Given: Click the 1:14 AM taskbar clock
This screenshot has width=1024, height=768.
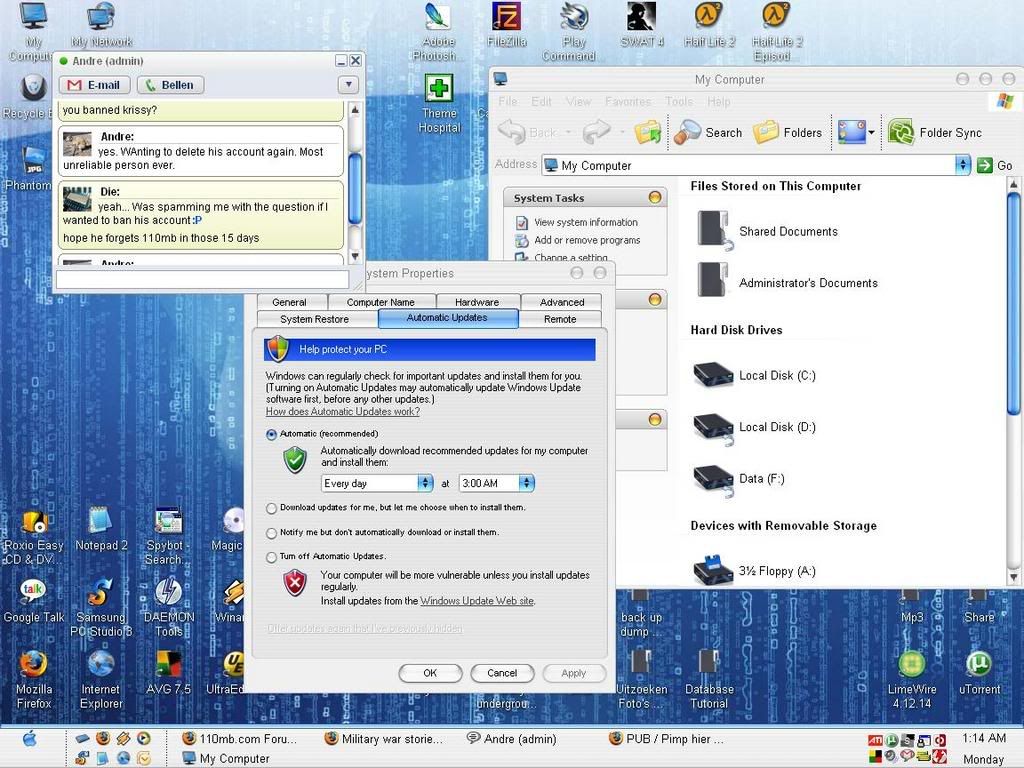Looking at the screenshot, I should pyautogui.click(x=984, y=738).
